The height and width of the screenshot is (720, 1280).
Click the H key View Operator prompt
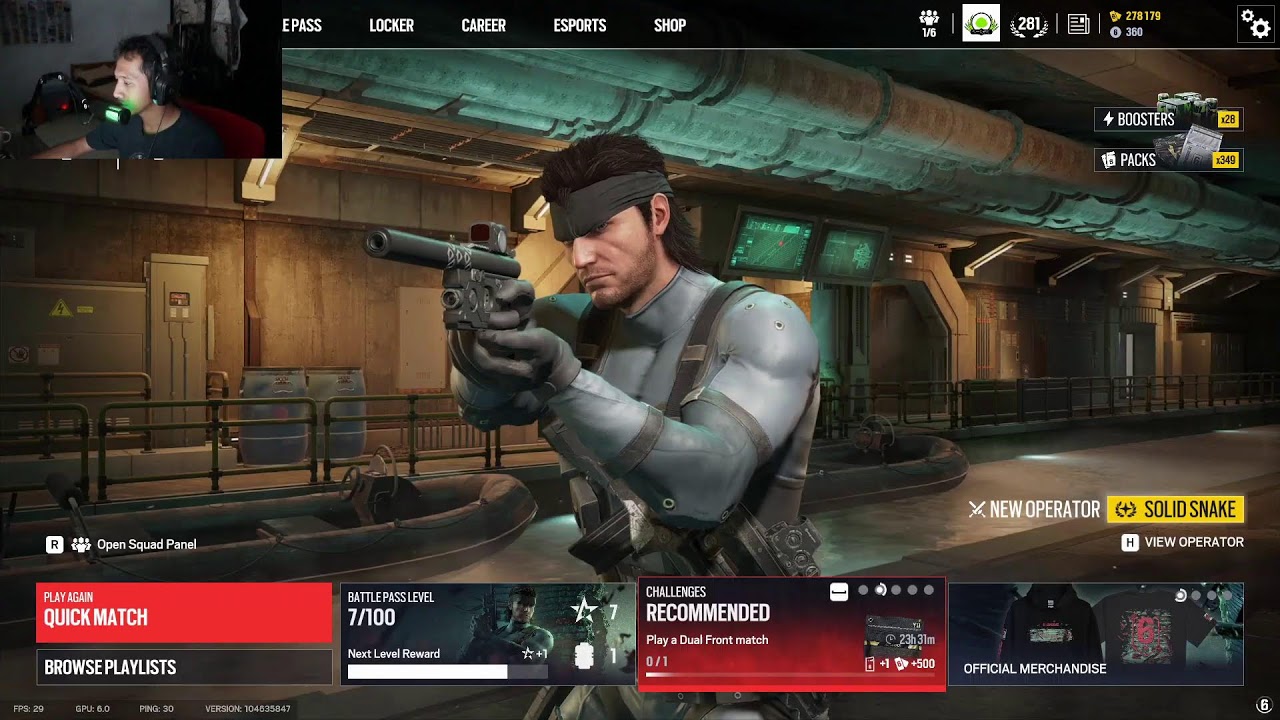pyautogui.click(x=1130, y=542)
